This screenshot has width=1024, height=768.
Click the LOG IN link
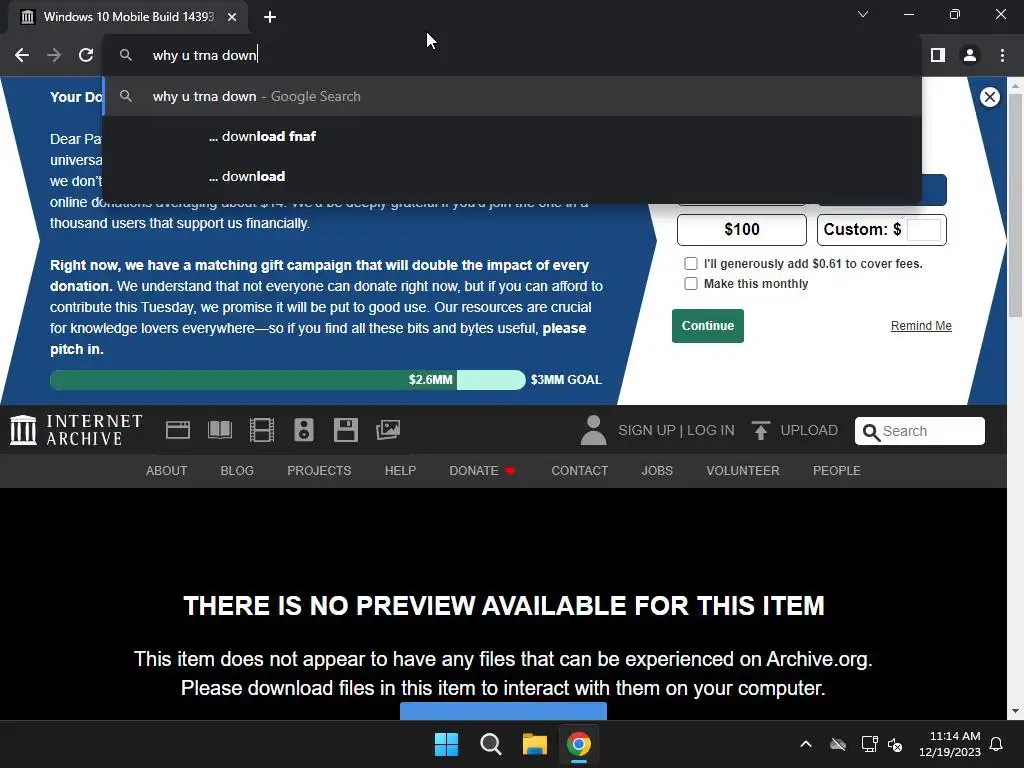(711, 430)
